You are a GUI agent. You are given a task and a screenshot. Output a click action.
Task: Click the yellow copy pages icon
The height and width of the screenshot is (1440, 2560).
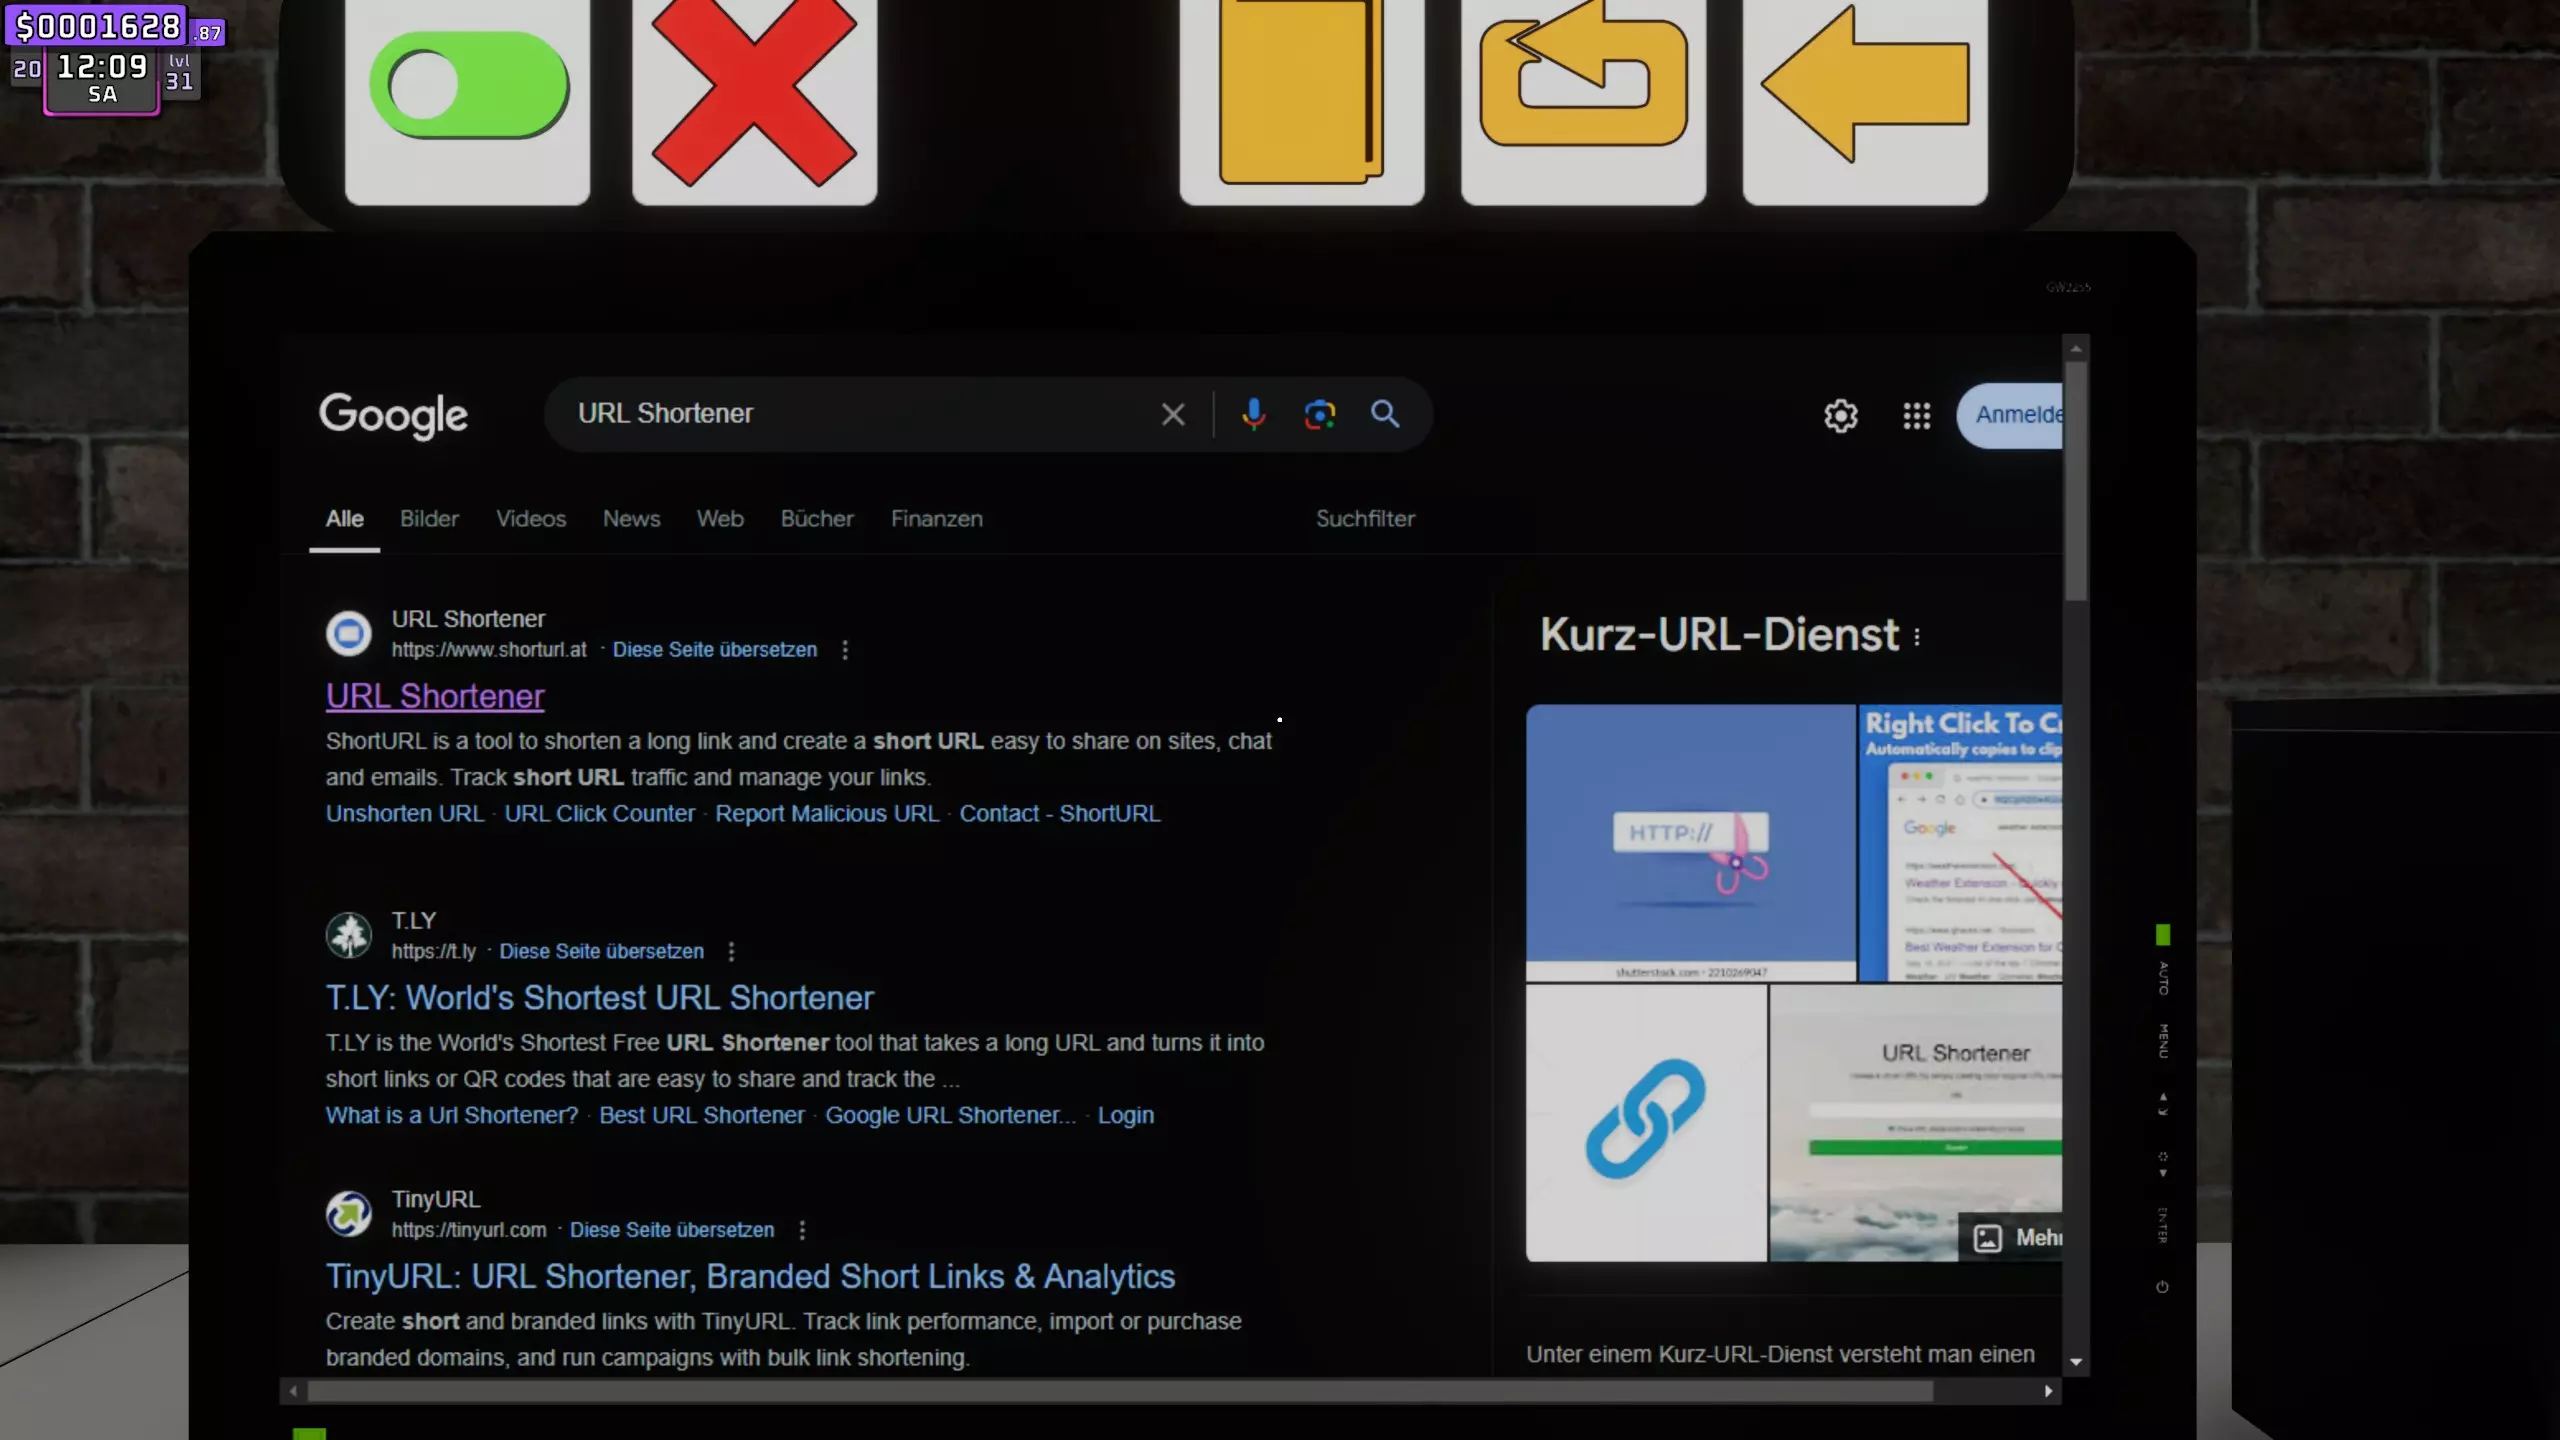tap(1301, 92)
